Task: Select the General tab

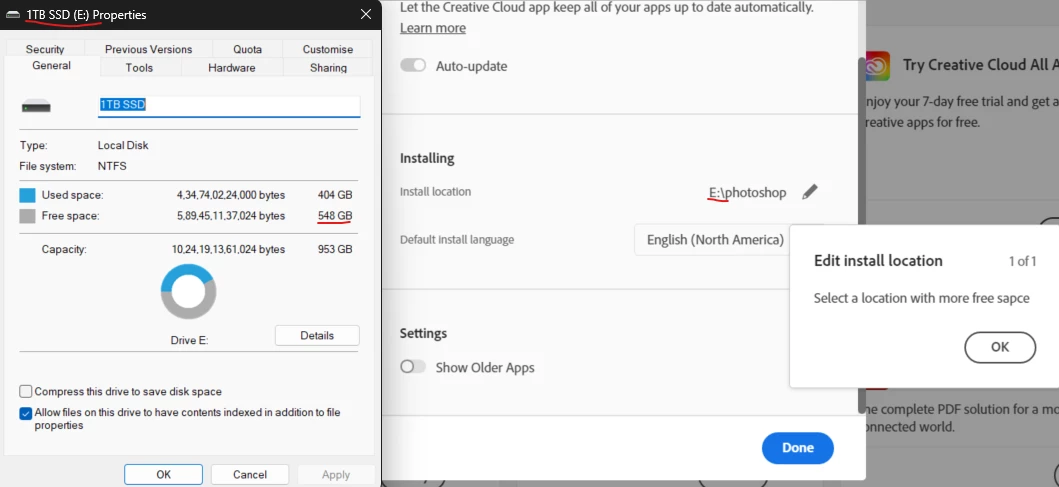Action: (x=51, y=66)
